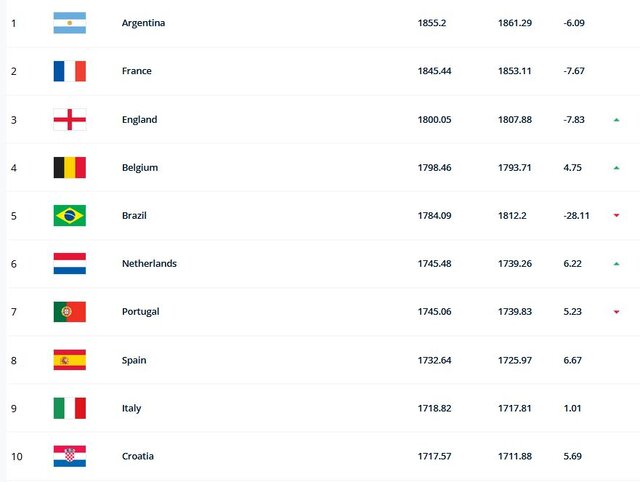Click the green up arrow beside England
The image size is (640, 482).
(617, 120)
